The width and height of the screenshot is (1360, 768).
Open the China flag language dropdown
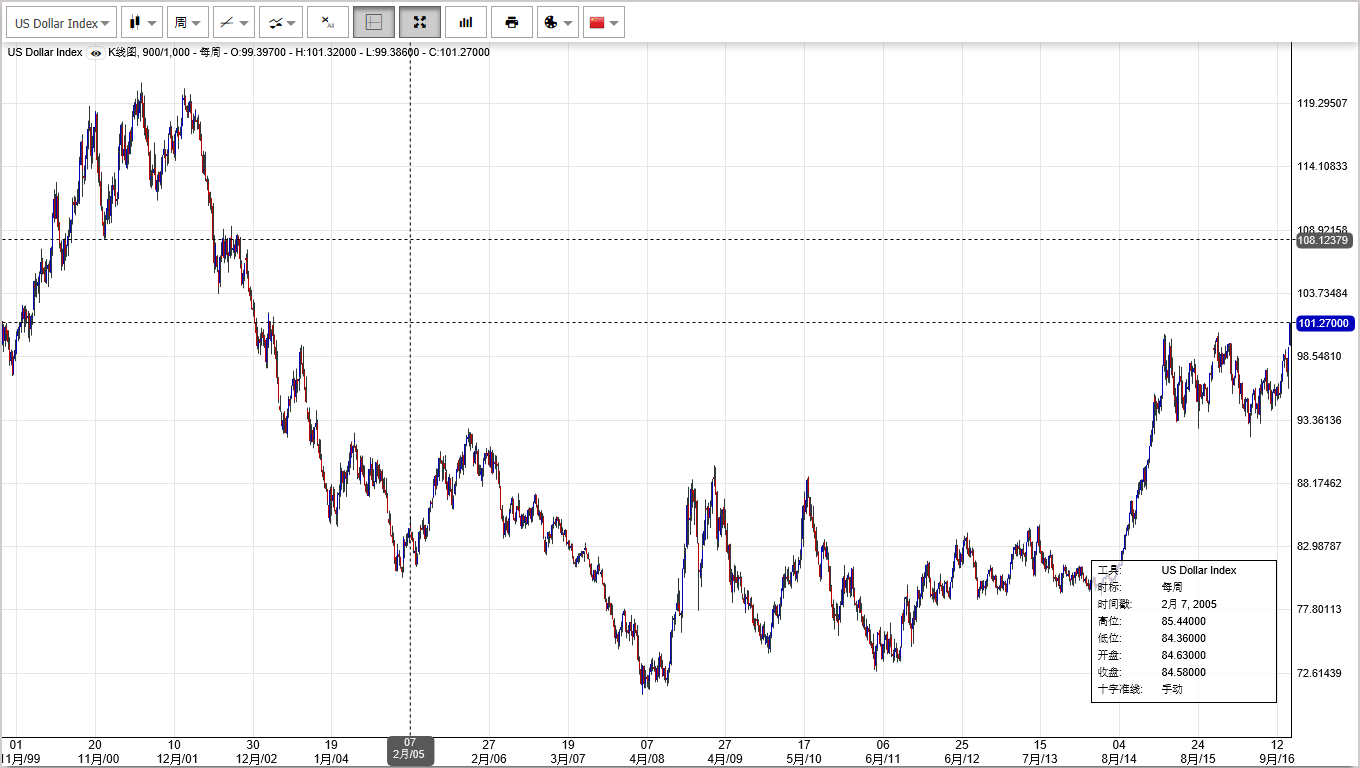tap(604, 22)
